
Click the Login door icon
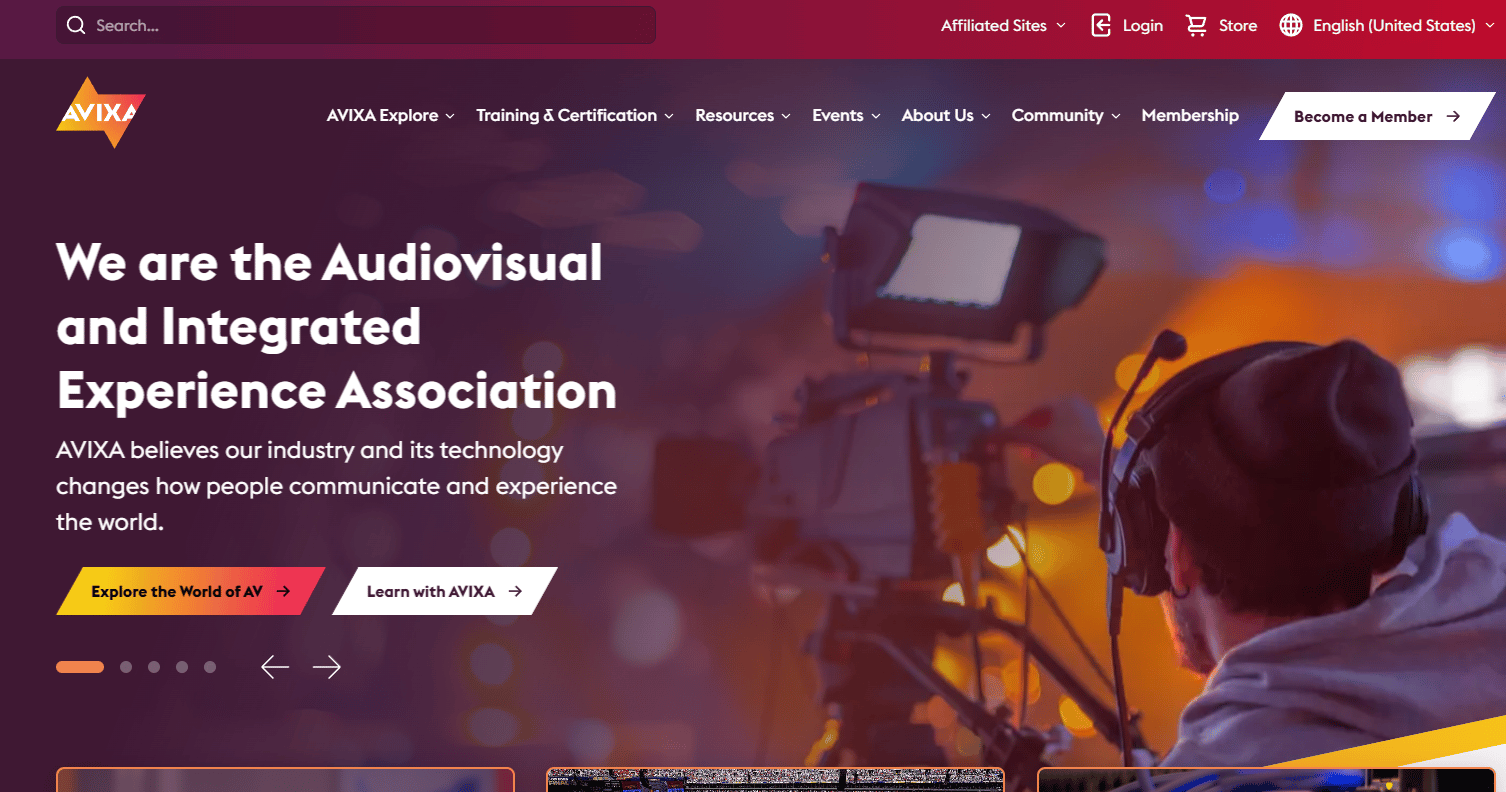(1101, 25)
